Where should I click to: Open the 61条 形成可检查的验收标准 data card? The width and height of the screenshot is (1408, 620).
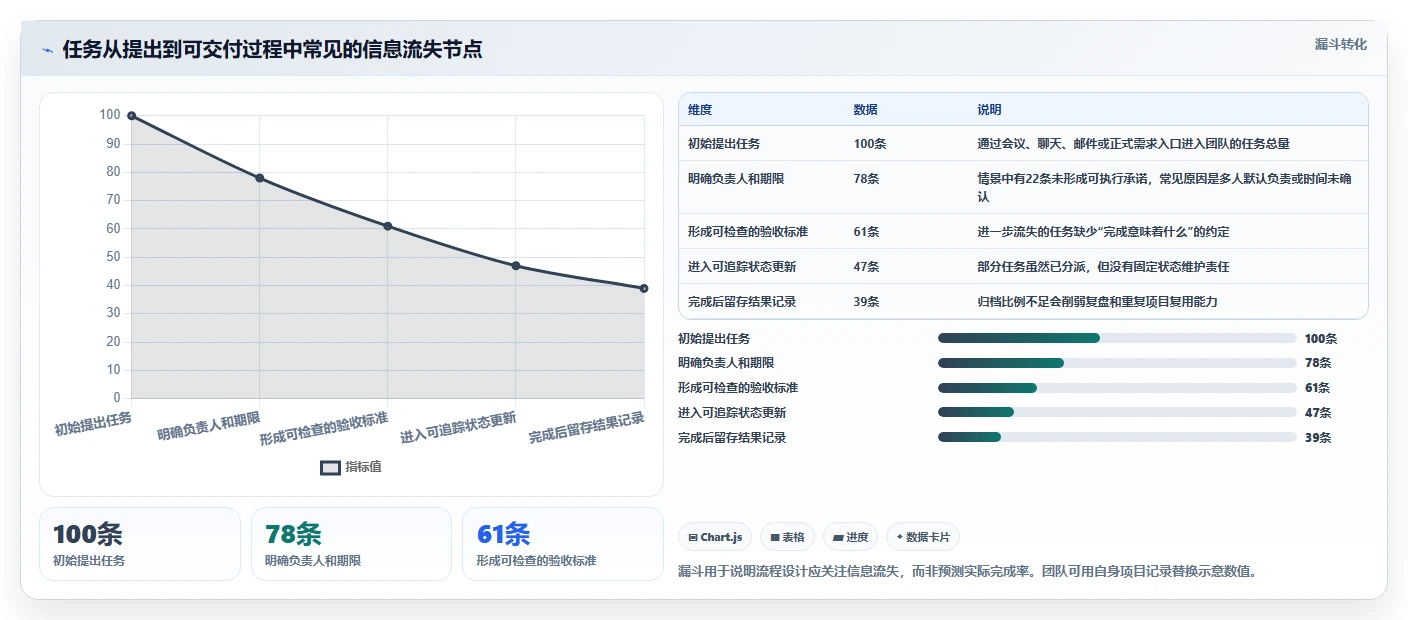click(x=563, y=544)
